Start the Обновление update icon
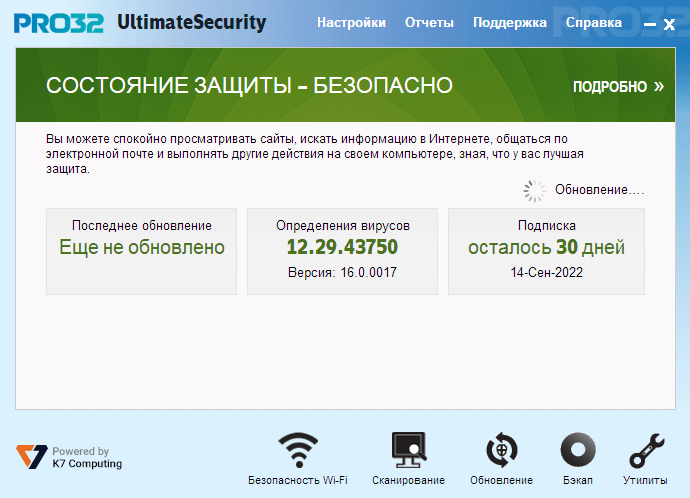This screenshot has width=690, height=498. click(502, 450)
